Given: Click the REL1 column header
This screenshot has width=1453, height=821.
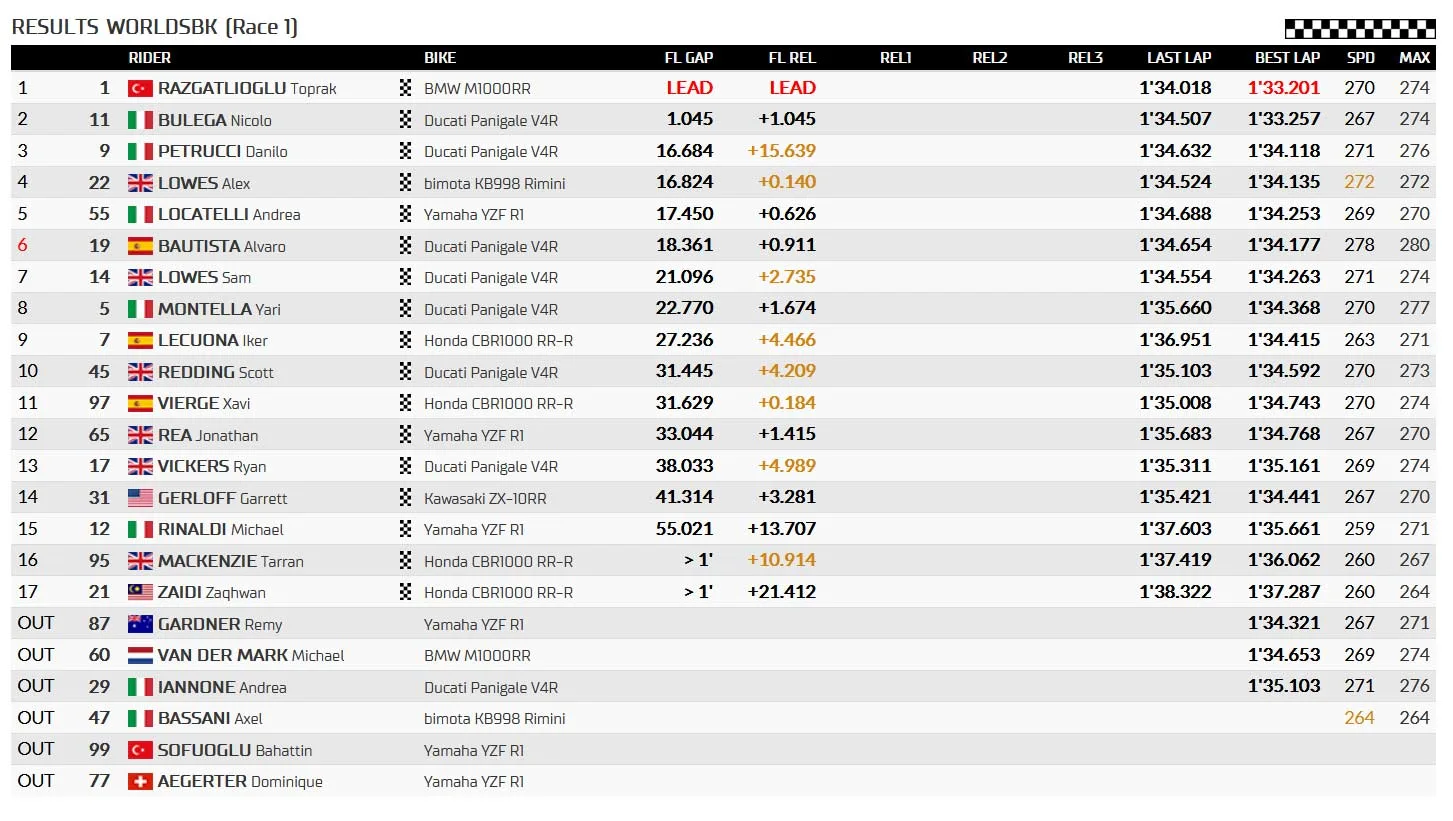Looking at the screenshot, I should pyautogui.click(x=896, y=58).
